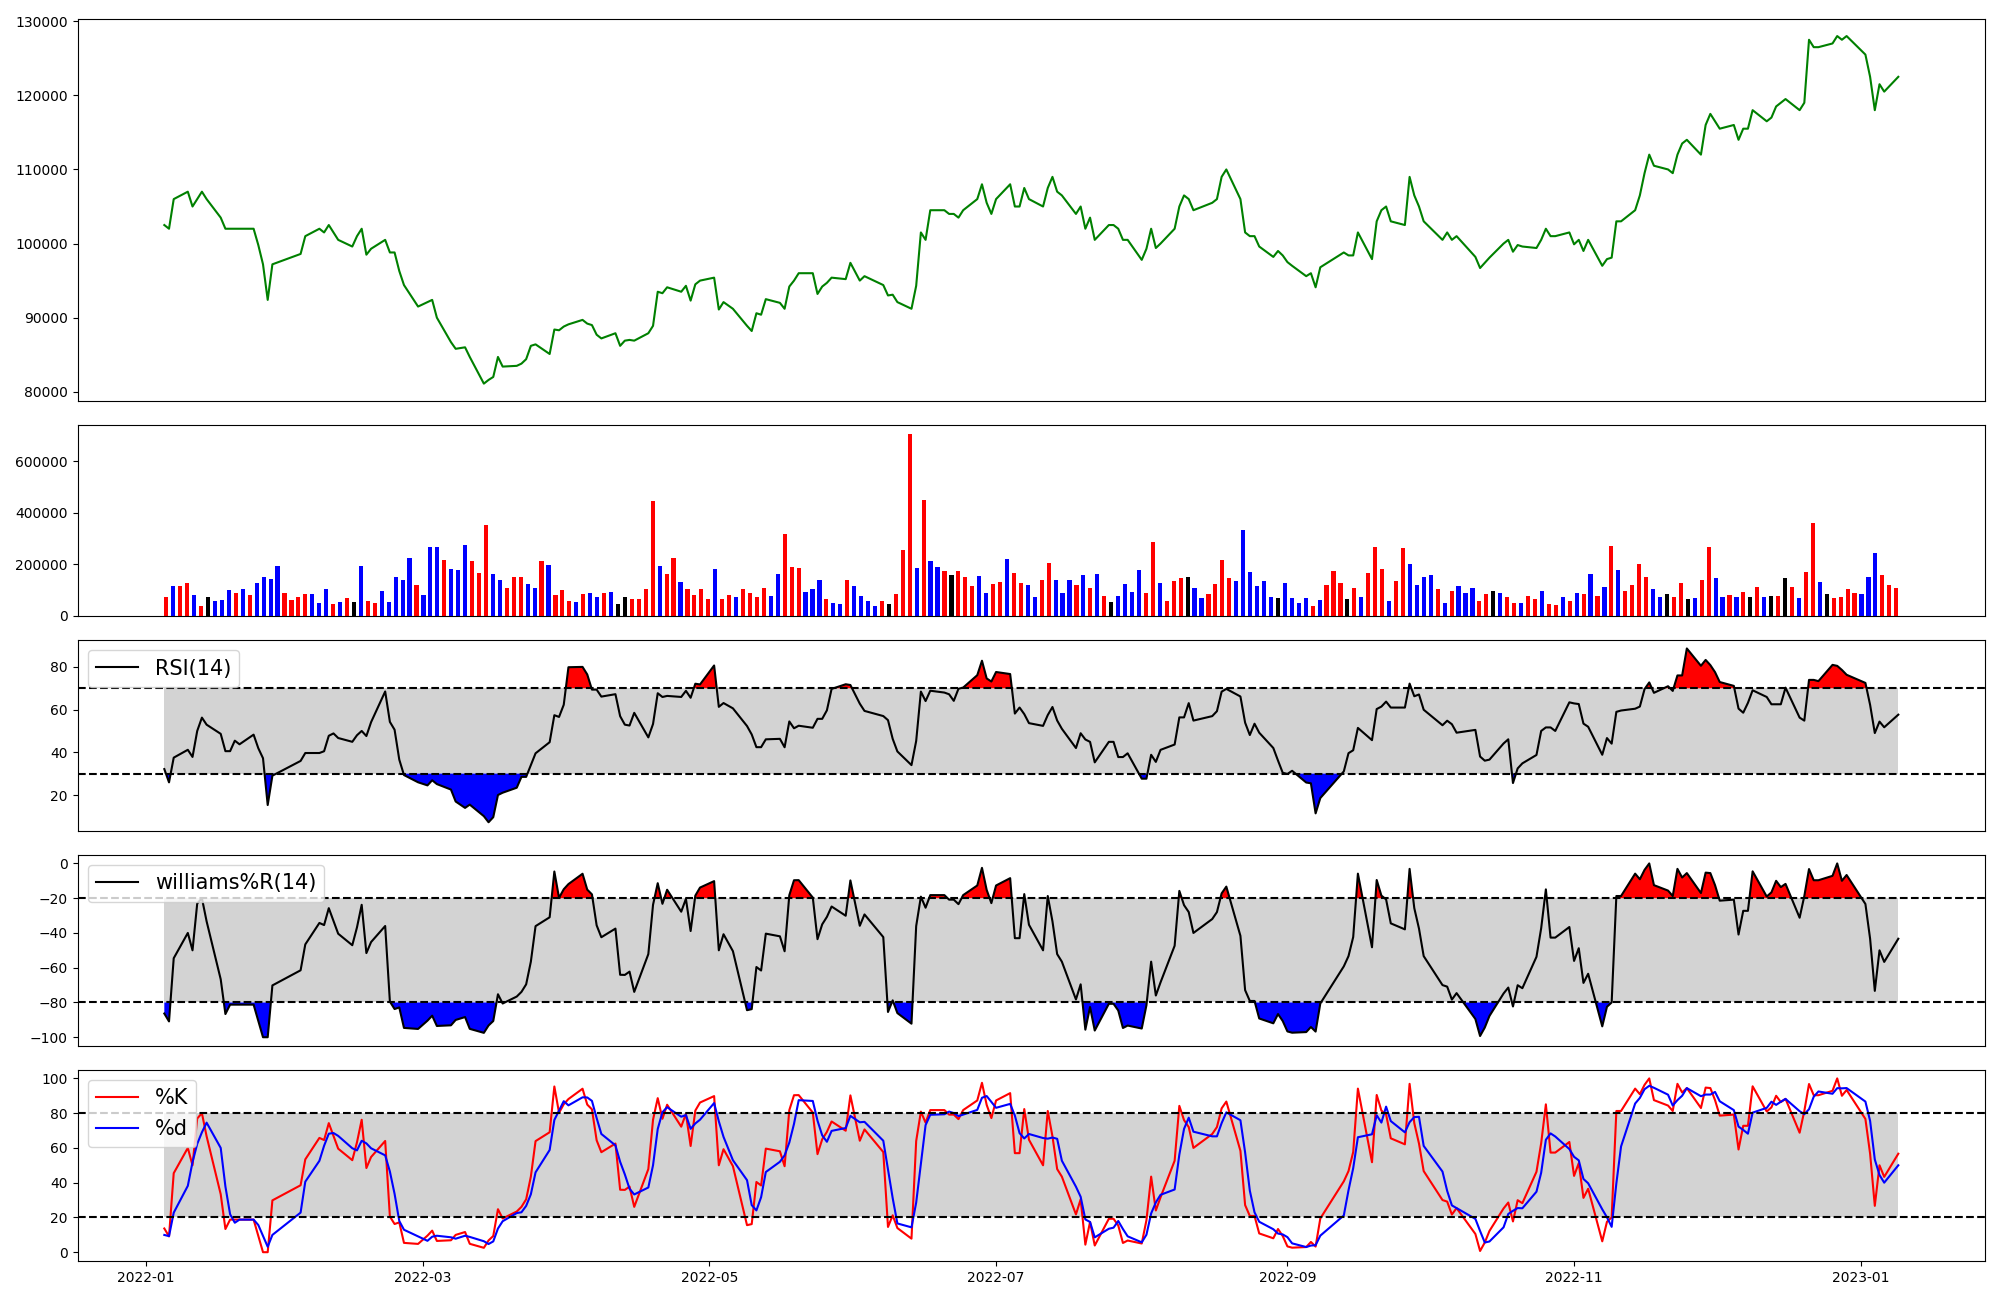This screenshot has width=2000, height=1300.
Task: Click the williams%R(14) legend label
Action: click(235, 882)
